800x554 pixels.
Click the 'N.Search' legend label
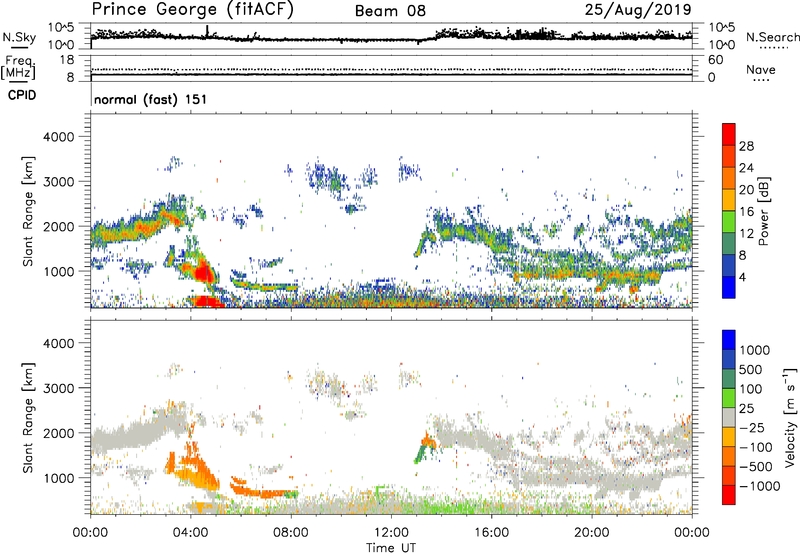pos(772,37)
